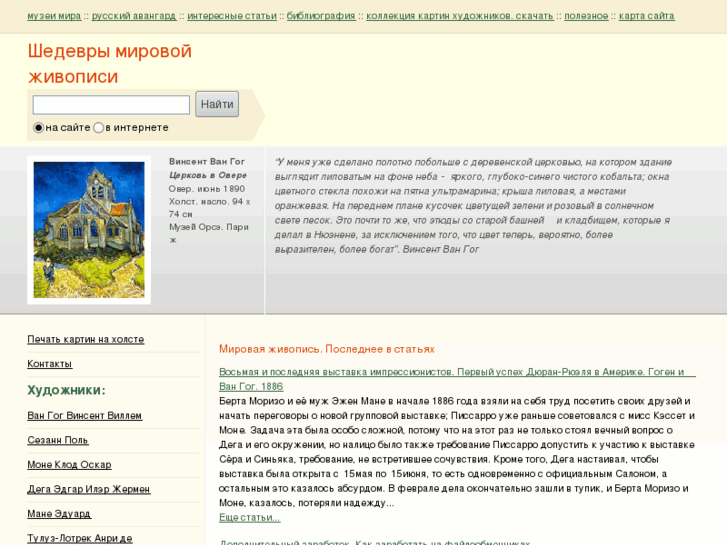Open 'карта сайта' site map link
This screenshot has height=545, width=727.
coord(647,16)
